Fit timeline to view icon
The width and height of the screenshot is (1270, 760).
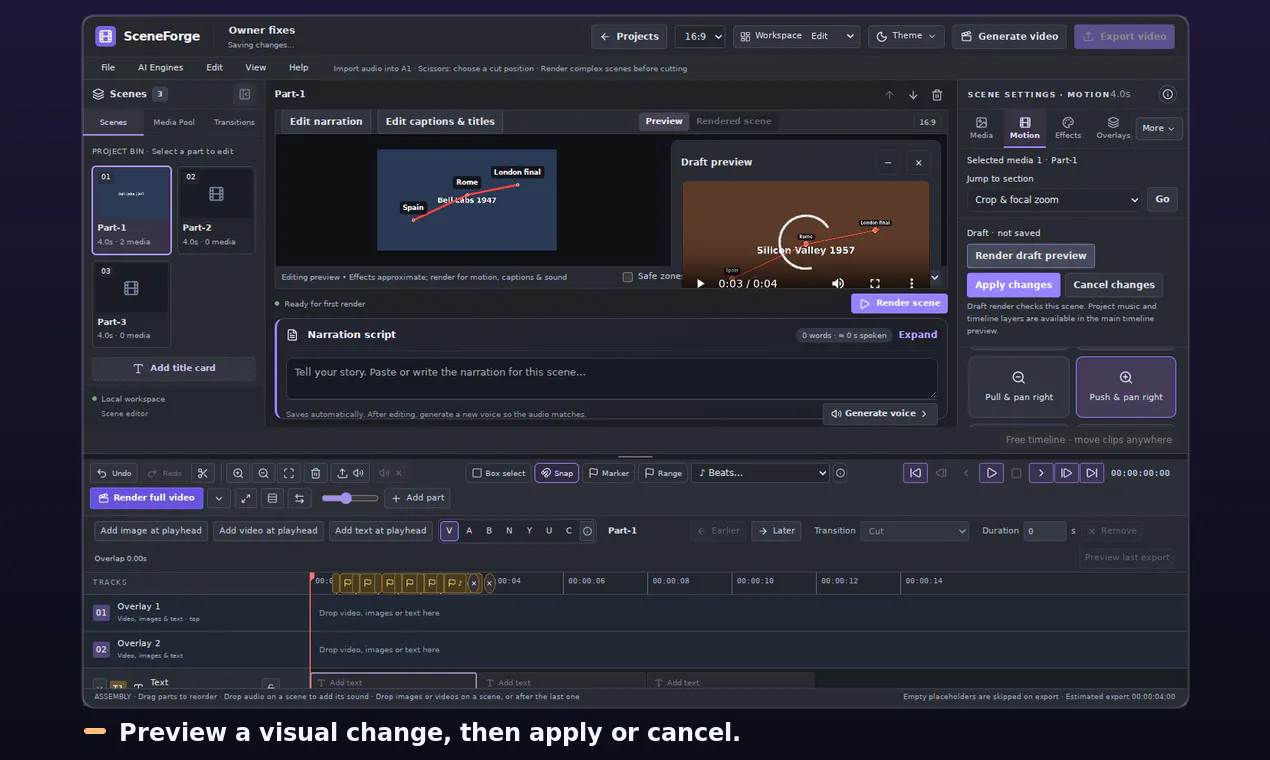289,473
